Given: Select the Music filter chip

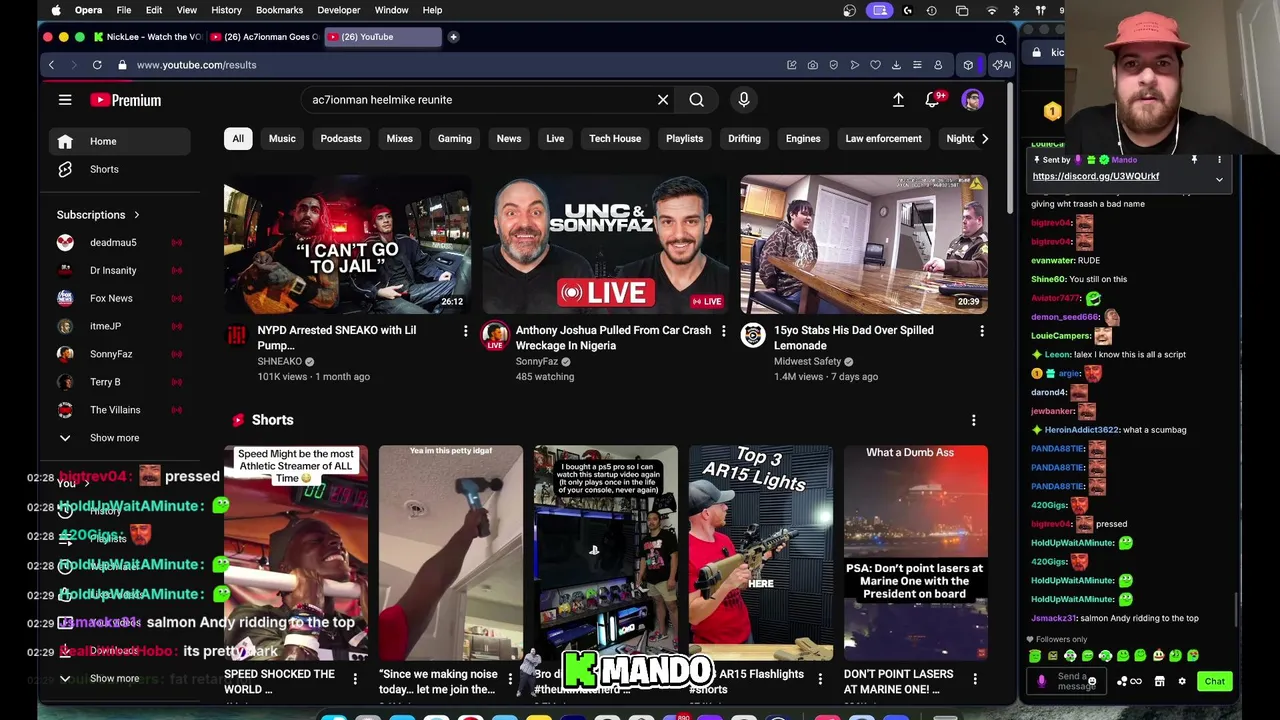Looking at the screenshot, I should coord(282,139).
